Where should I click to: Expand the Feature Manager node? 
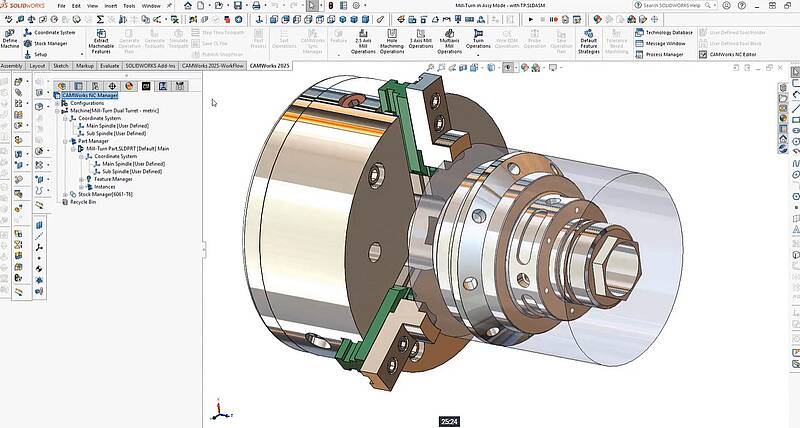(80, 179)
